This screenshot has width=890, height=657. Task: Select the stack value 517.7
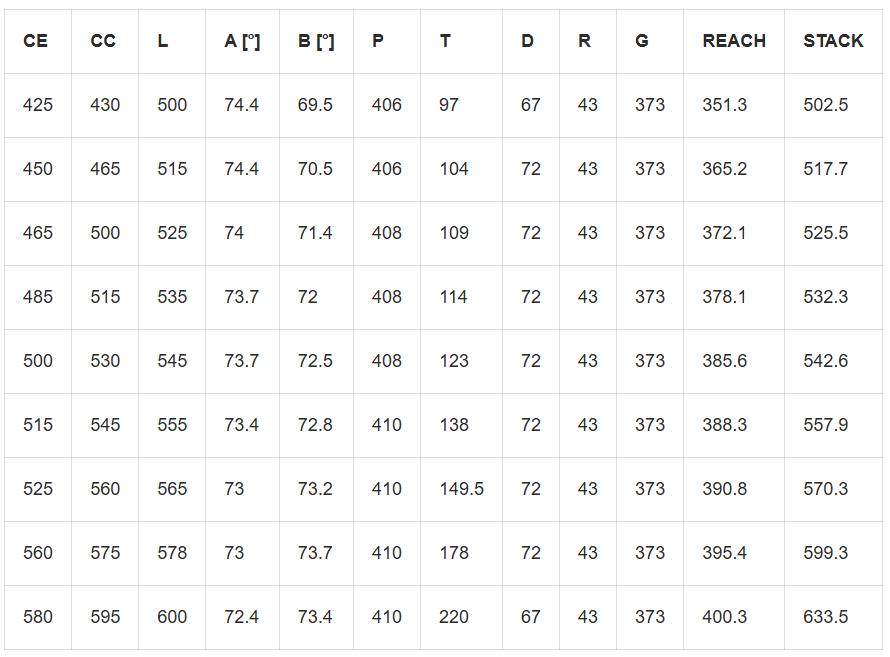(825, 169)
